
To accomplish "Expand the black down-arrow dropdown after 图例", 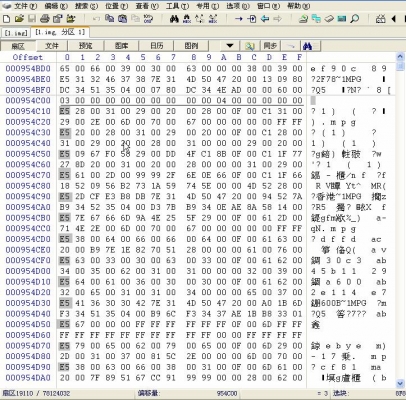I will [x=230, y=46].
